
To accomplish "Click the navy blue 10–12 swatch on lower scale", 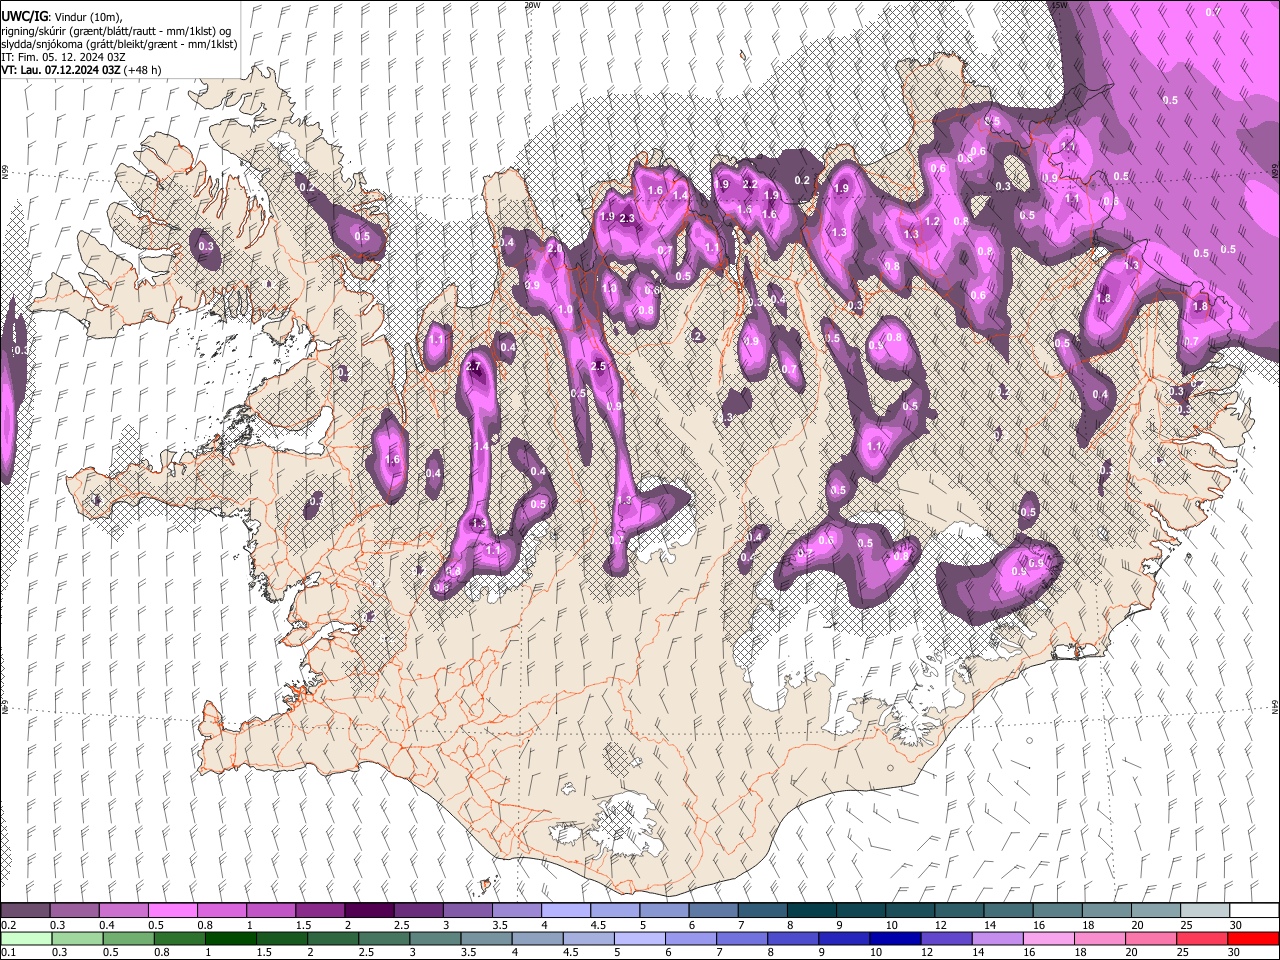I will [895, 938].
